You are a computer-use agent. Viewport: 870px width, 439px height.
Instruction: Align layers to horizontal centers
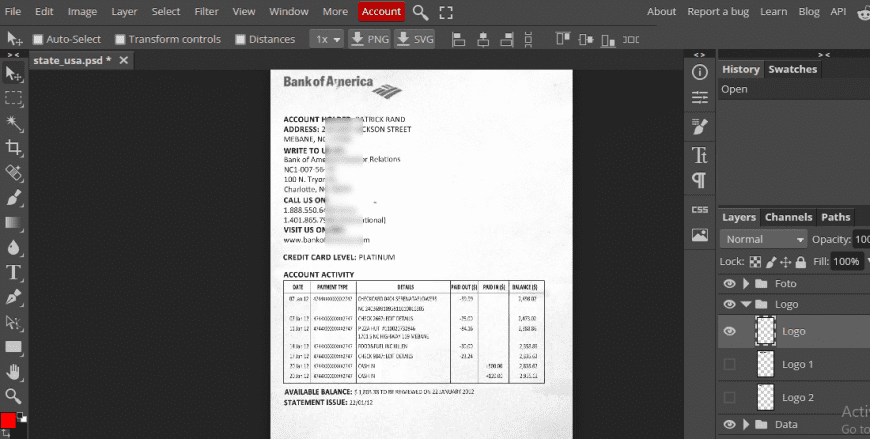[x=483, y=39]
